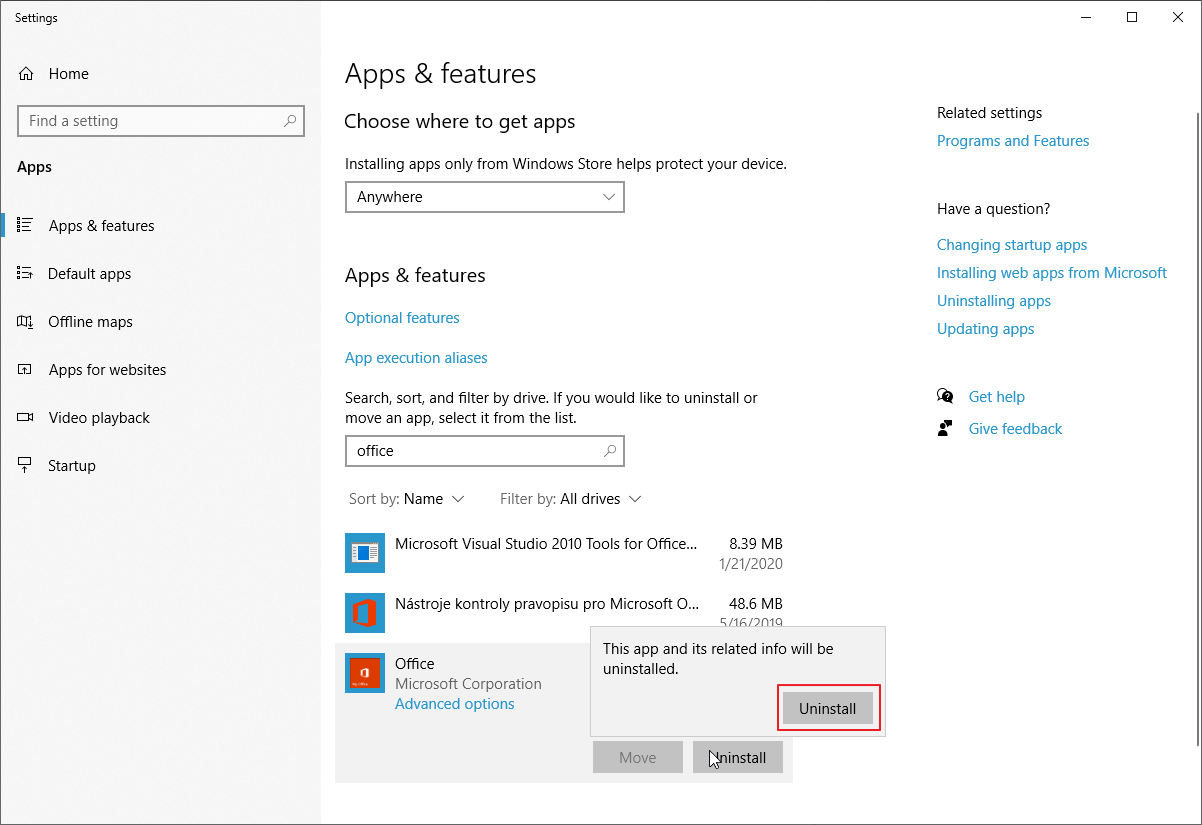Click the Find a setting search field

161,121
